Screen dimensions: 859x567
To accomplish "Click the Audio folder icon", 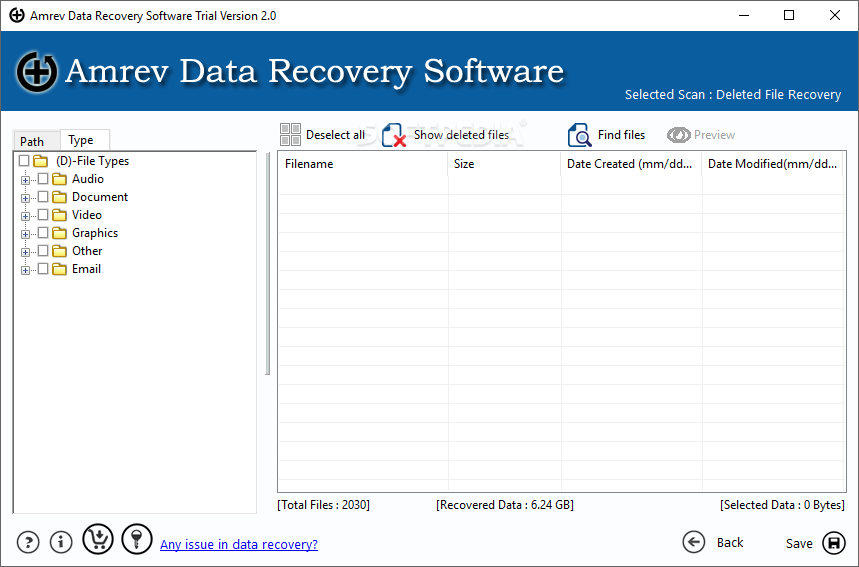I will pos(59,179).
